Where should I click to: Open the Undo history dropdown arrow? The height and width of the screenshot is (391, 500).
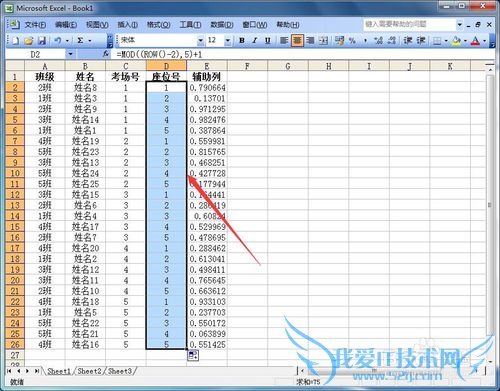[x=67, y=41]
